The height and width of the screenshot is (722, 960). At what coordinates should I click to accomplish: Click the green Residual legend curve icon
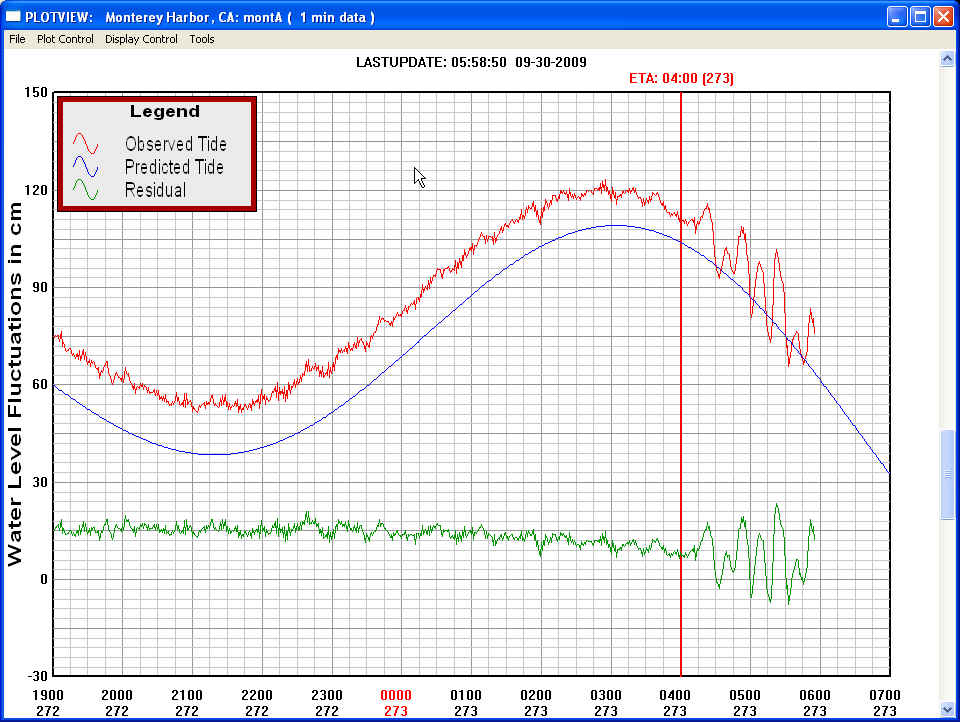pyautogui.click(x=85, y=189)
